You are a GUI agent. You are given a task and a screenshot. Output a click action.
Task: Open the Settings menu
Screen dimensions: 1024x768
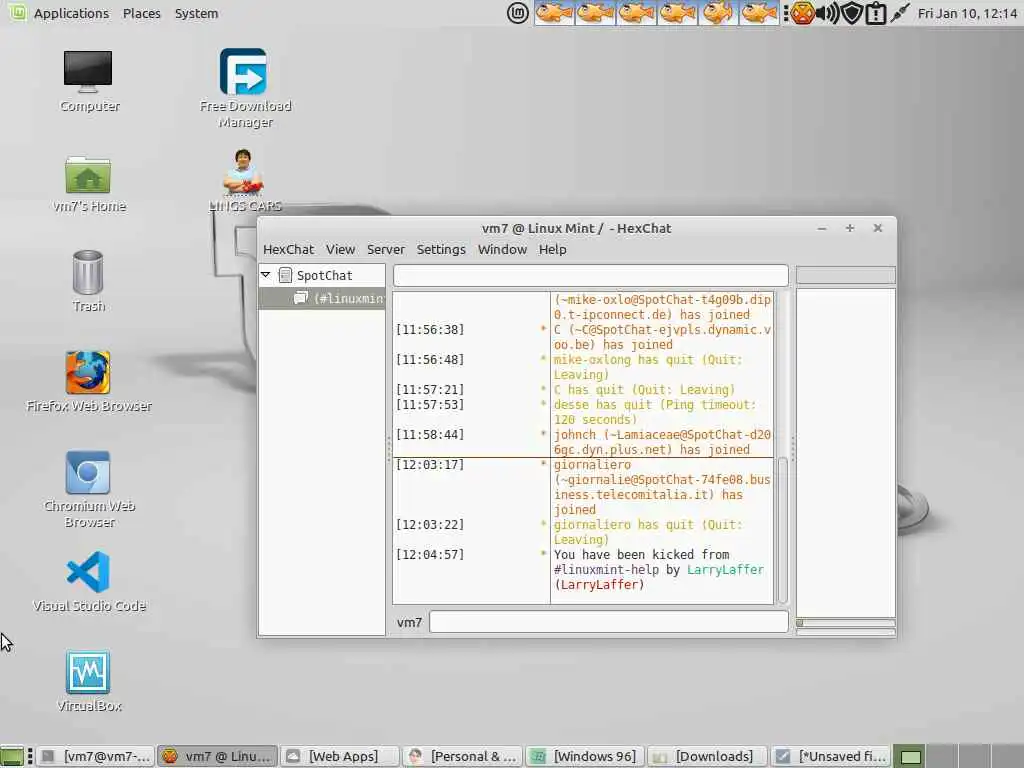click(x=441, y=249)
